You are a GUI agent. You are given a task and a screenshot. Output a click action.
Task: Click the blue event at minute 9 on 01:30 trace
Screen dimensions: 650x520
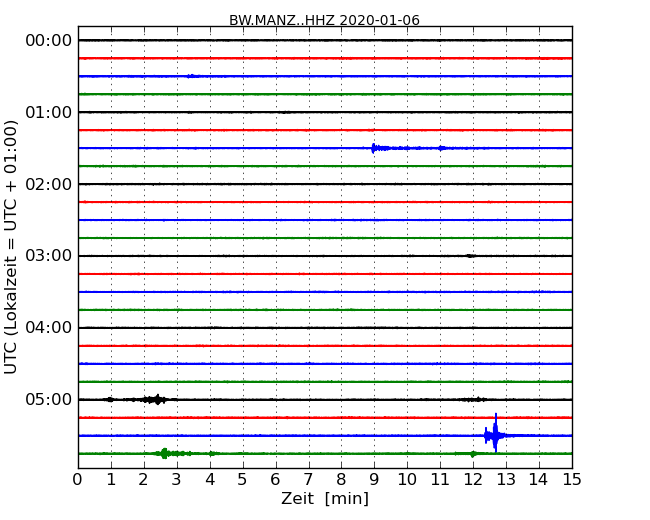pyautogui.click(x=375, y=148)
